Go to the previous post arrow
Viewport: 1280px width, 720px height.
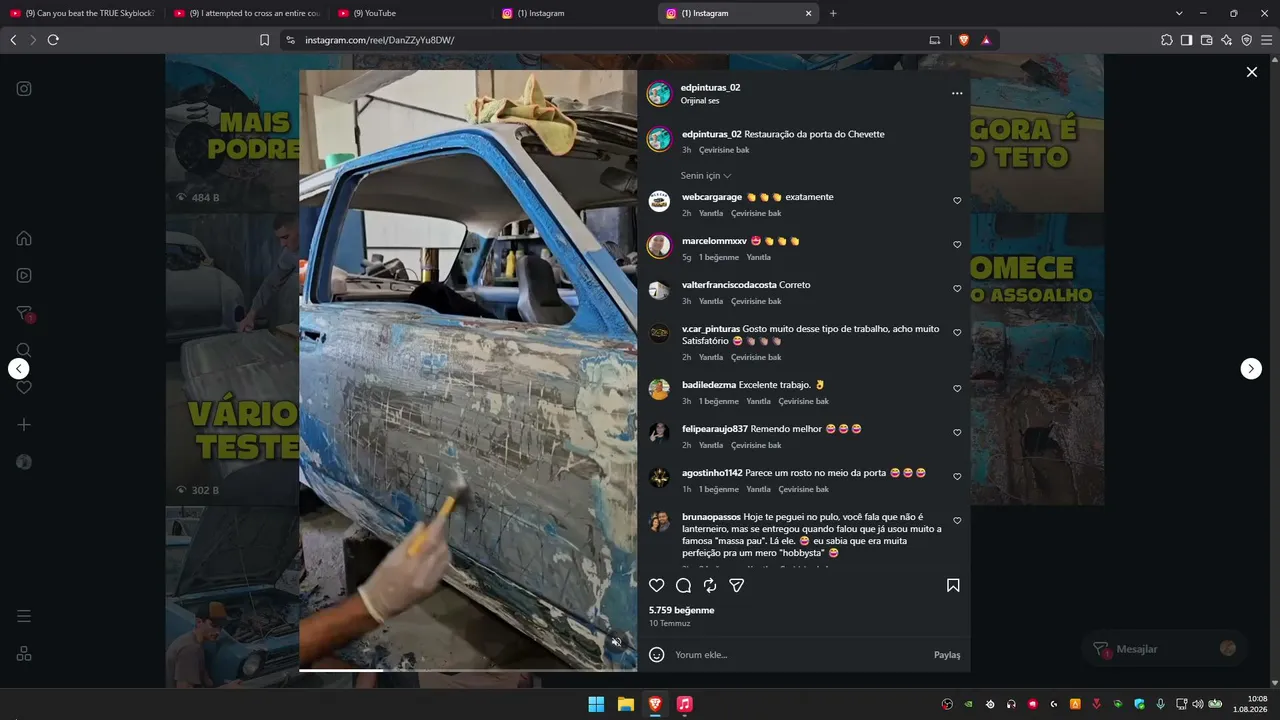(x=19, y=368)
